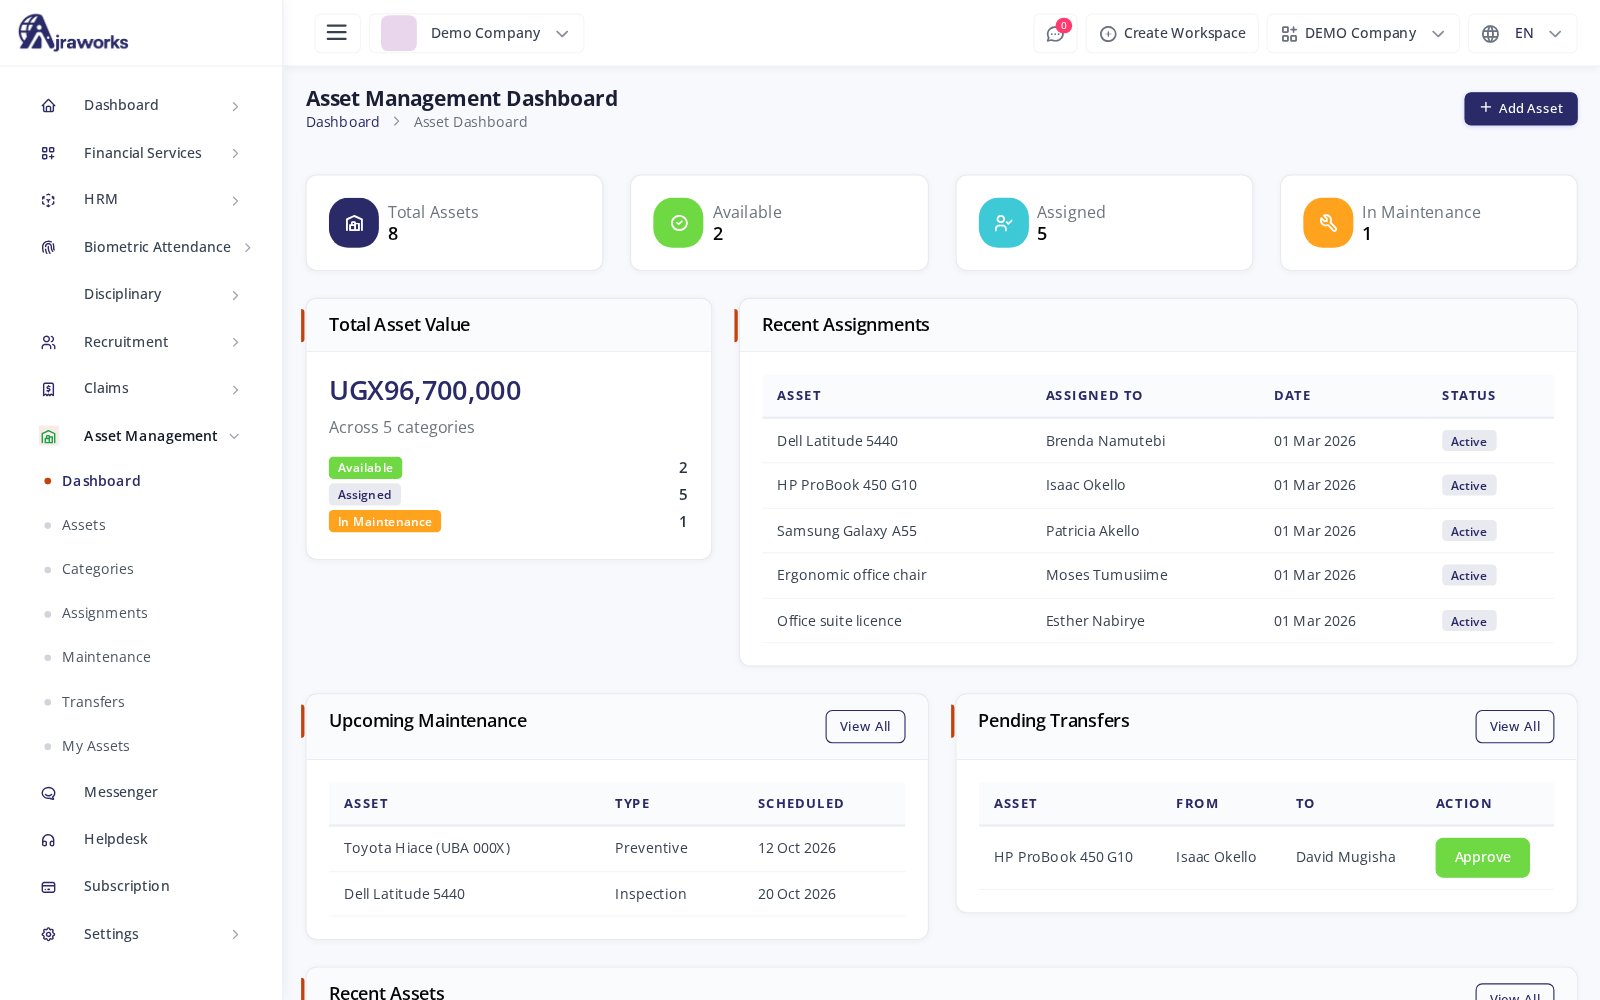View all Upcoming Maintenance entries

pyautogui.click(x=865, y=727)
